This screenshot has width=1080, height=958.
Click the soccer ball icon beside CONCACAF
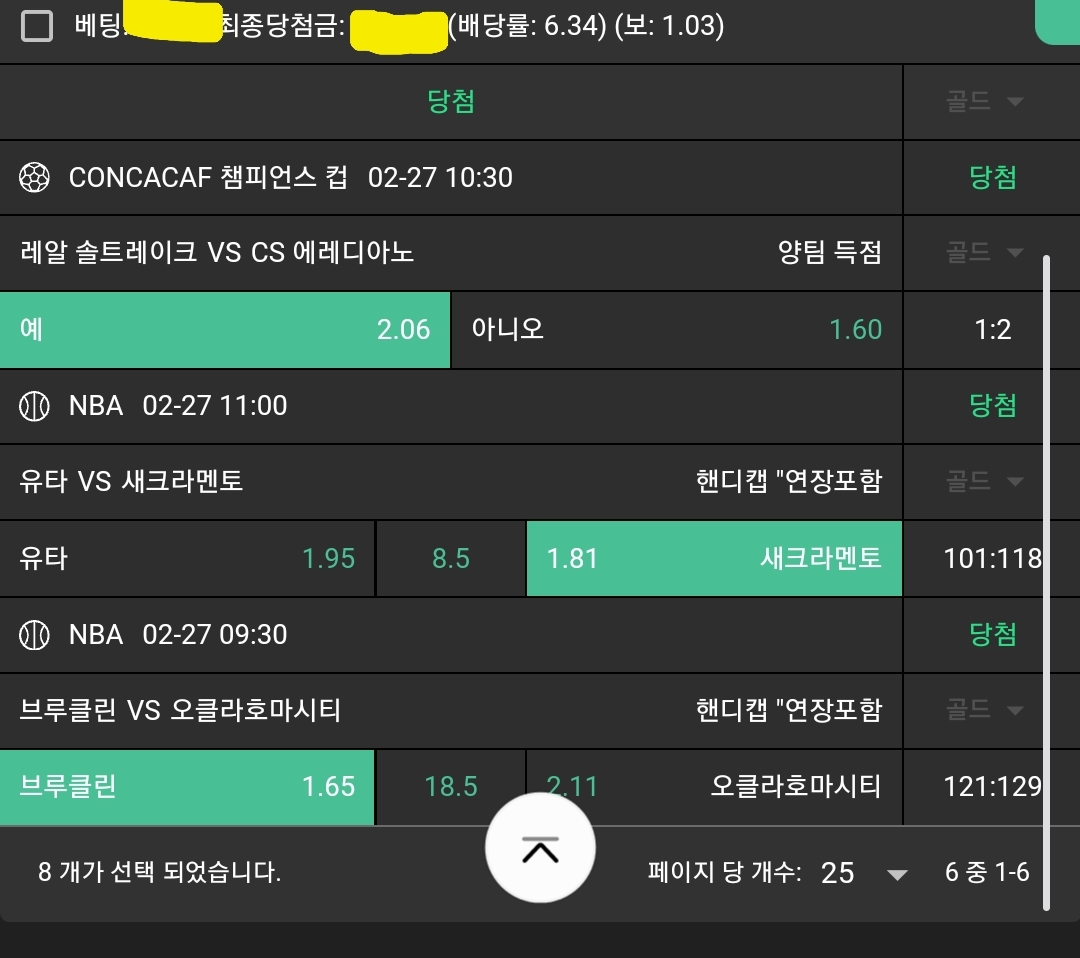(34, 178)
